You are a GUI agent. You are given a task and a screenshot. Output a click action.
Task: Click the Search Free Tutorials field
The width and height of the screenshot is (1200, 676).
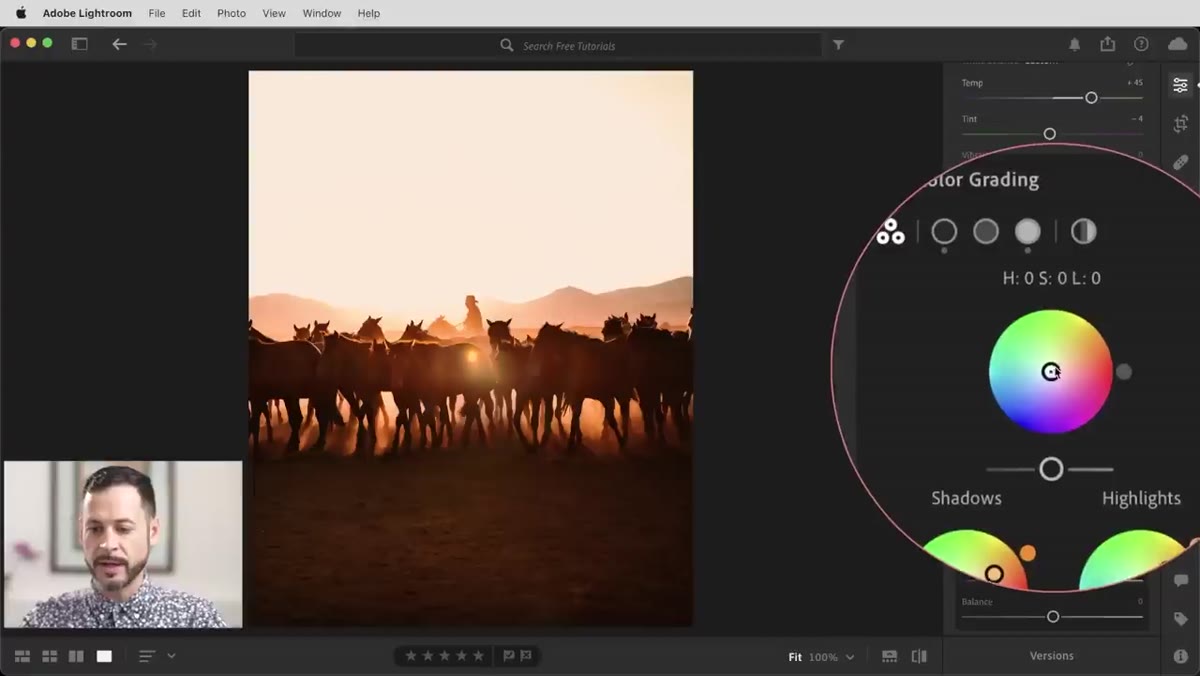[558, 45]
